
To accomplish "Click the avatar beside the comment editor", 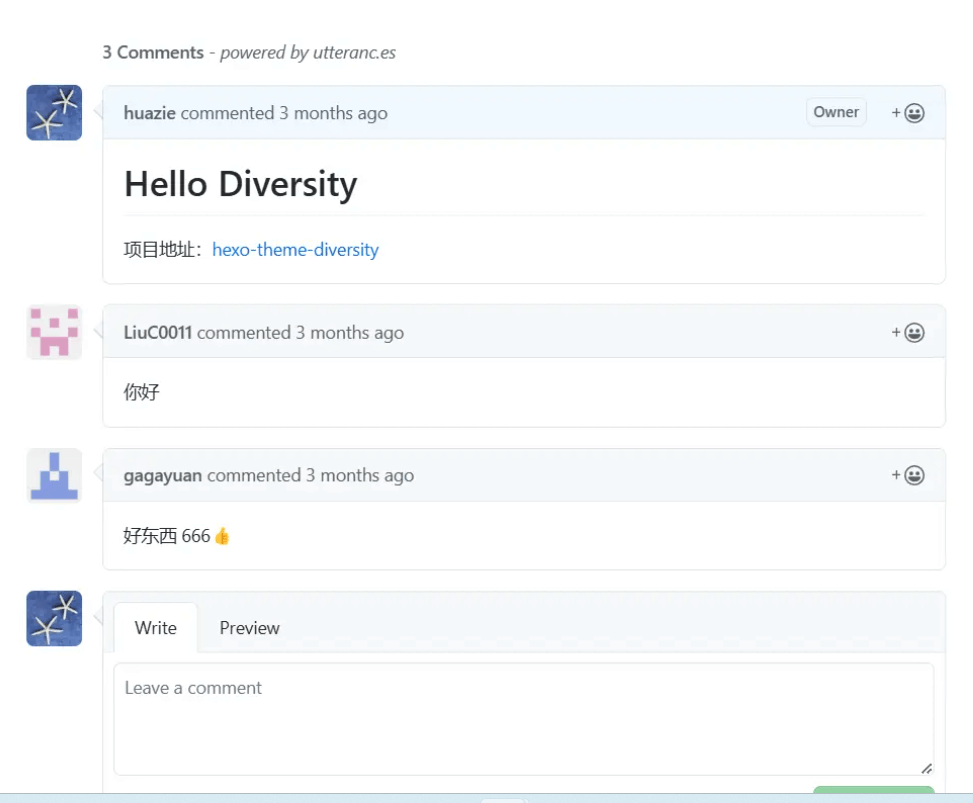I will pos(54,619).
